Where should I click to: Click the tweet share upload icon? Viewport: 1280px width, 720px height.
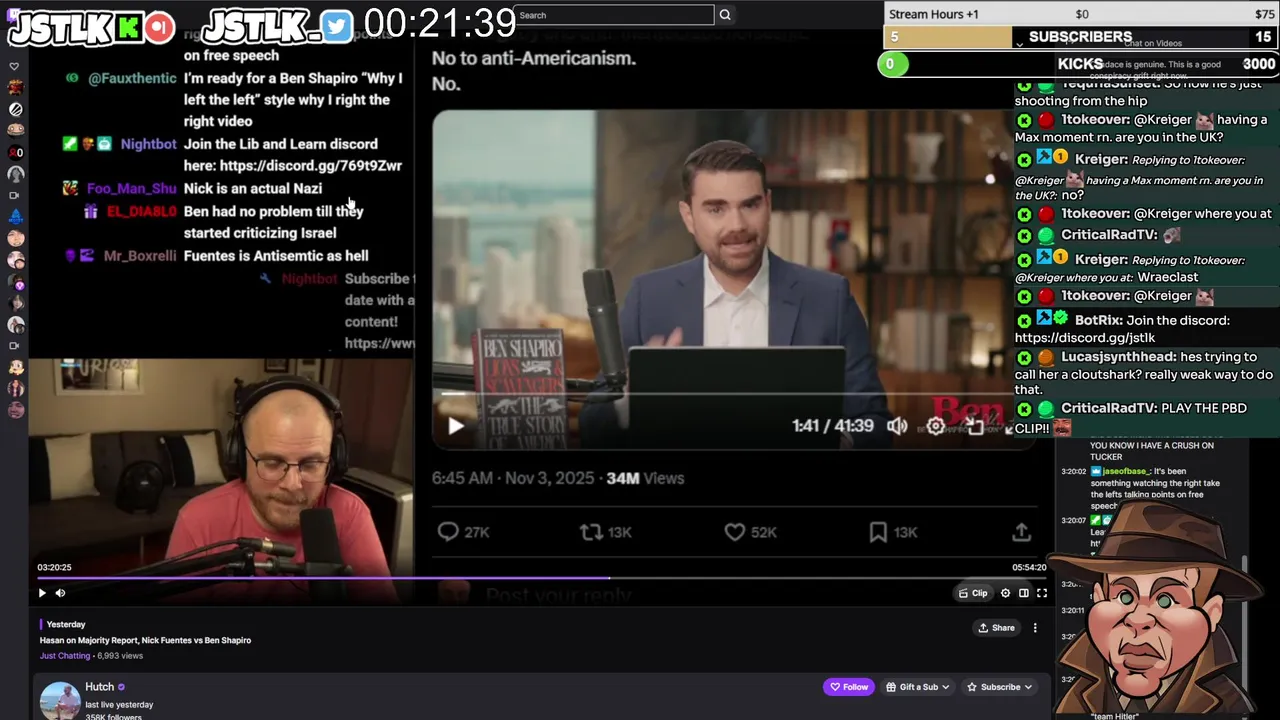tap(1021, 532)
